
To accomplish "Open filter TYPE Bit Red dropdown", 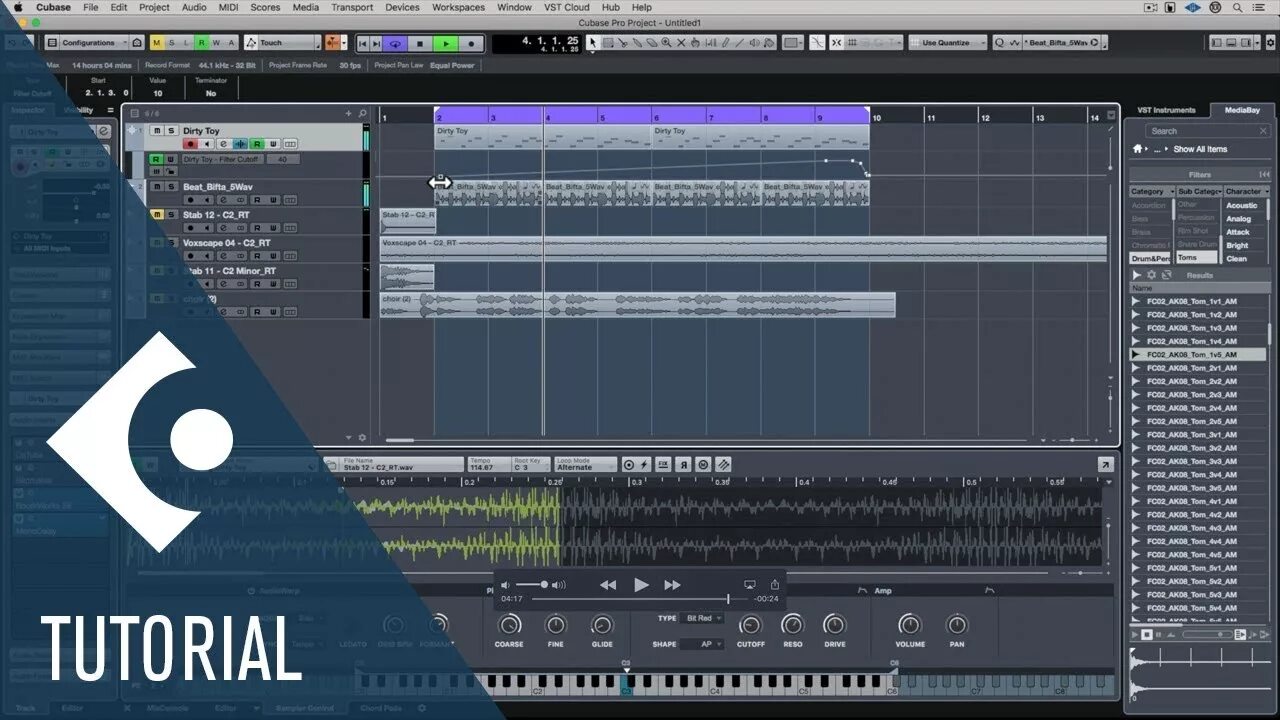I will click(x=702, y=618).
